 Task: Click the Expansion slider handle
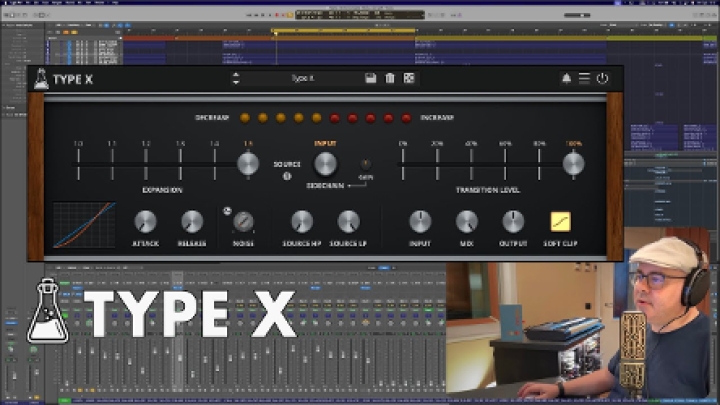[x=248, y=164]
